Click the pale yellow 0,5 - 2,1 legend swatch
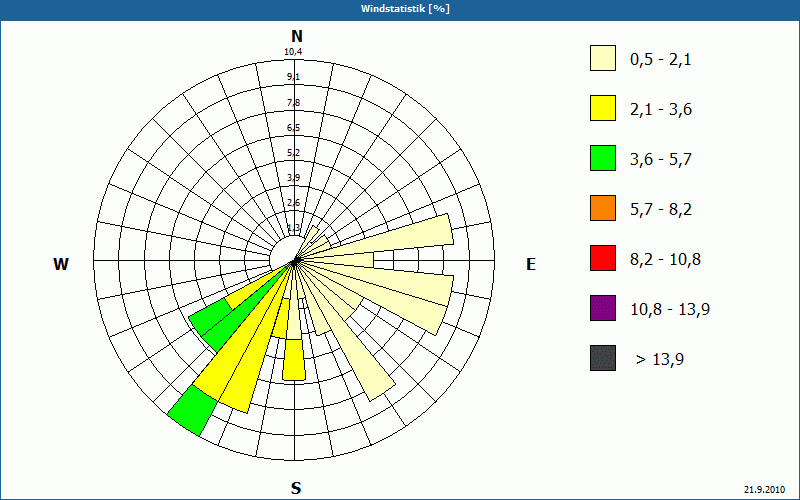This screenshot has width=800, height=500. click(x=603, y=58)
